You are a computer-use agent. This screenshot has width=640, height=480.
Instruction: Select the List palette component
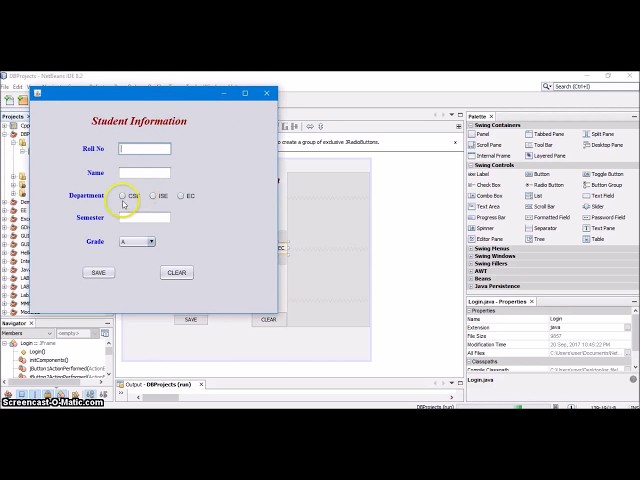pos(533,196)
